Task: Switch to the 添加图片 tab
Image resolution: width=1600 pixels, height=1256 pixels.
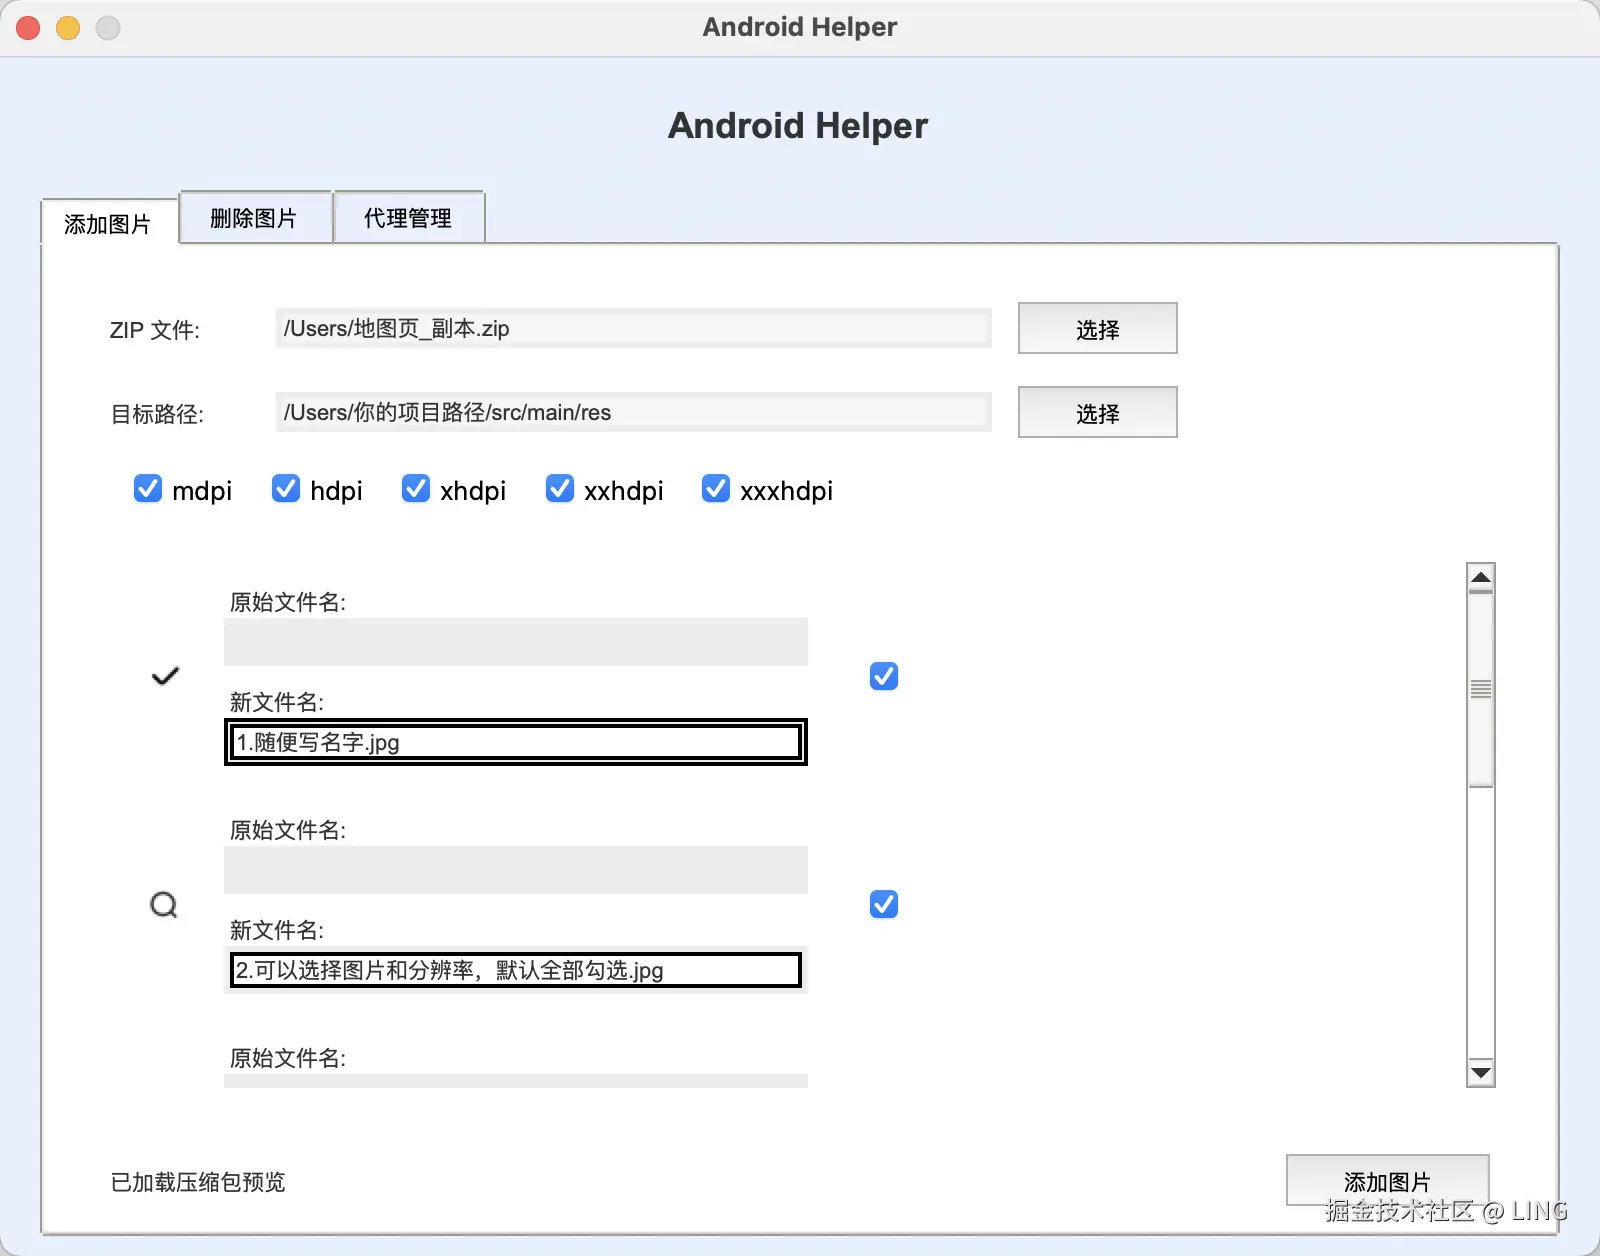Action: 108,223
